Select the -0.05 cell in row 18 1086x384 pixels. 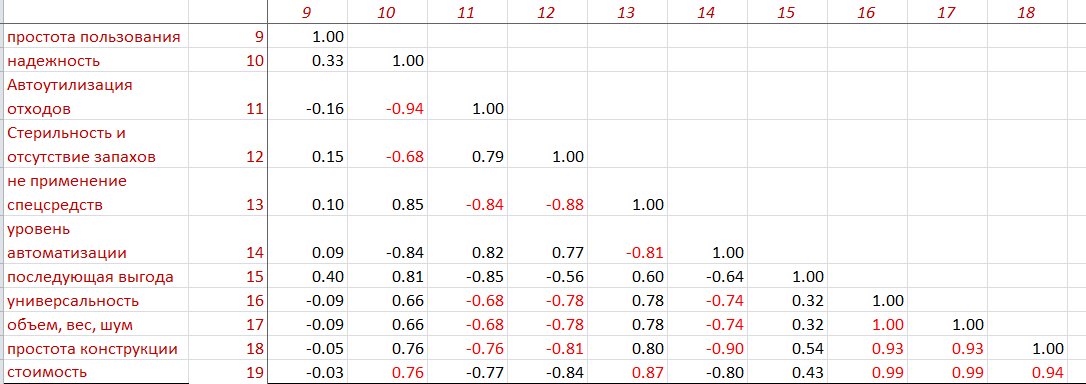(308, 349)
